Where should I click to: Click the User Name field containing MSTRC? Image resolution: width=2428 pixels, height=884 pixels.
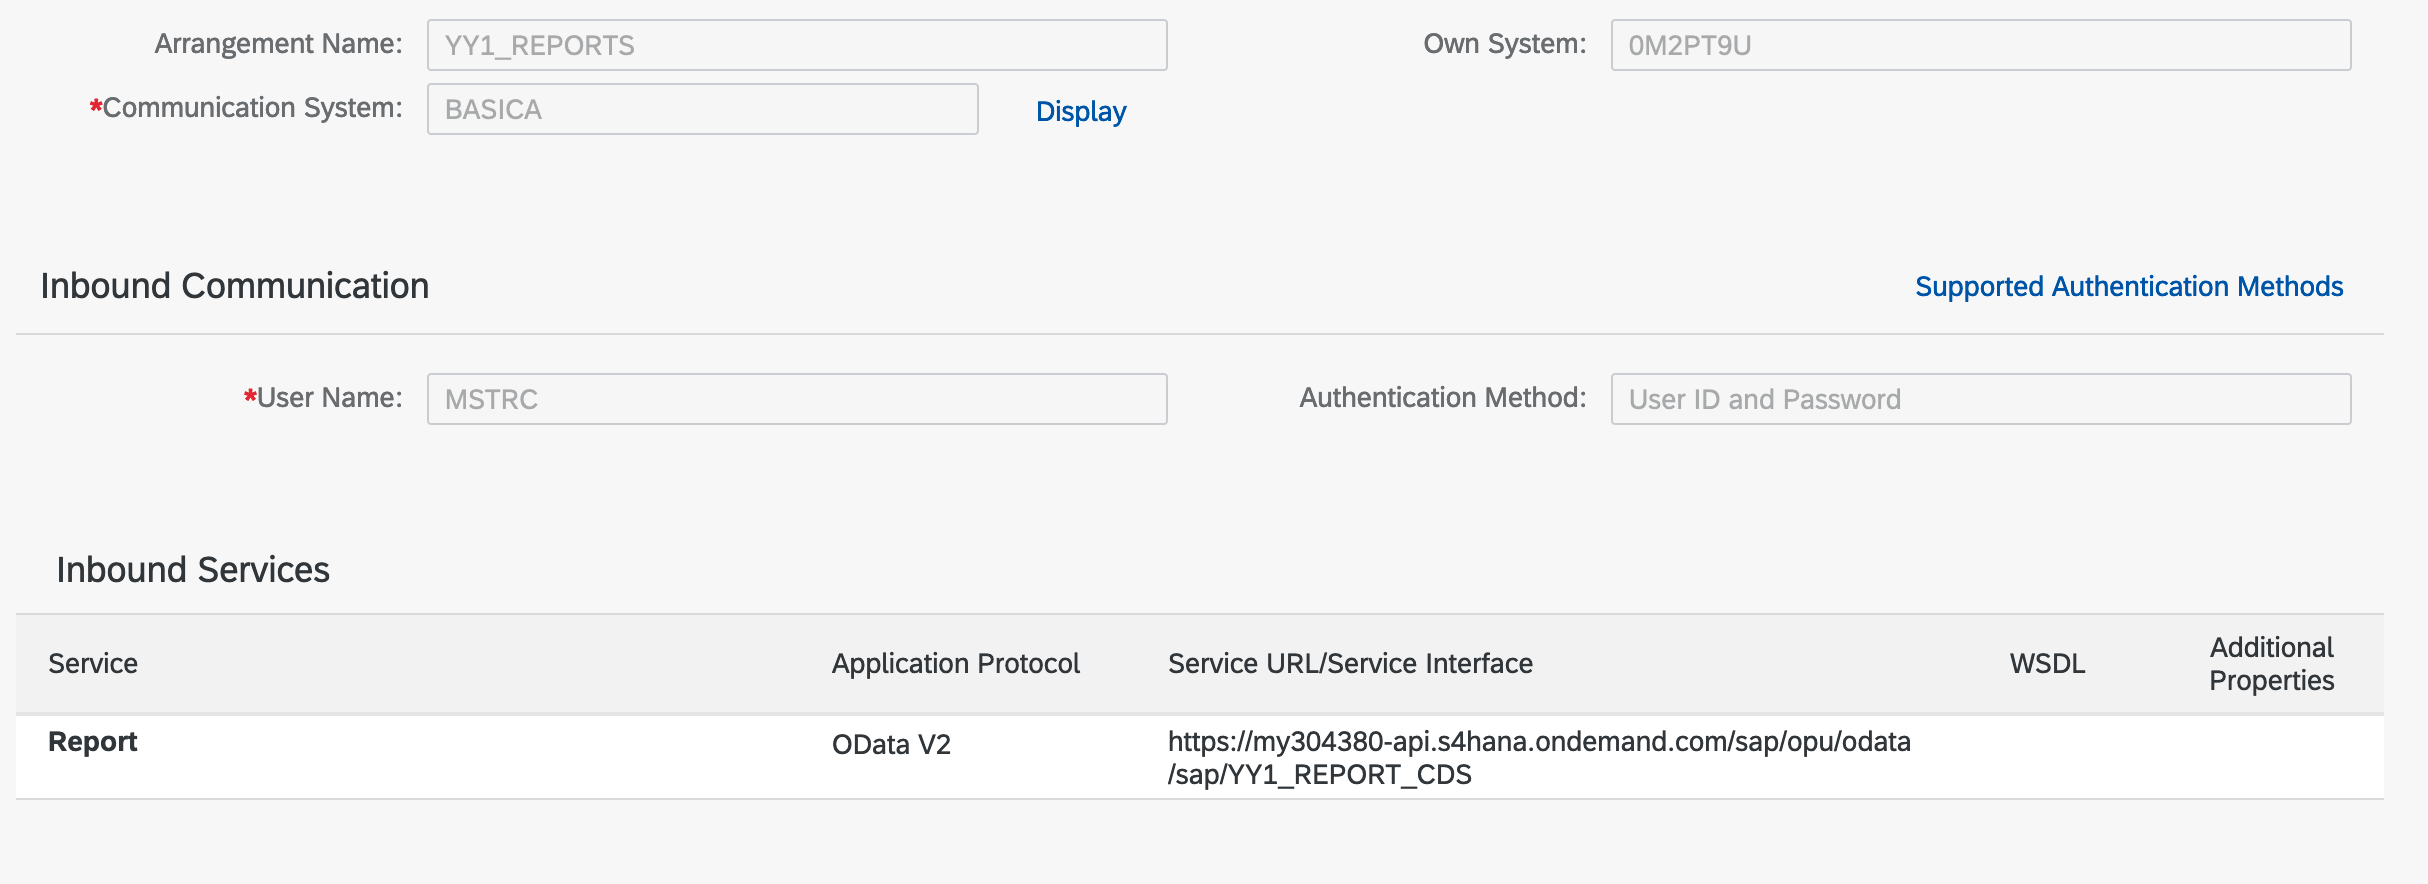(x=796, y=399)
